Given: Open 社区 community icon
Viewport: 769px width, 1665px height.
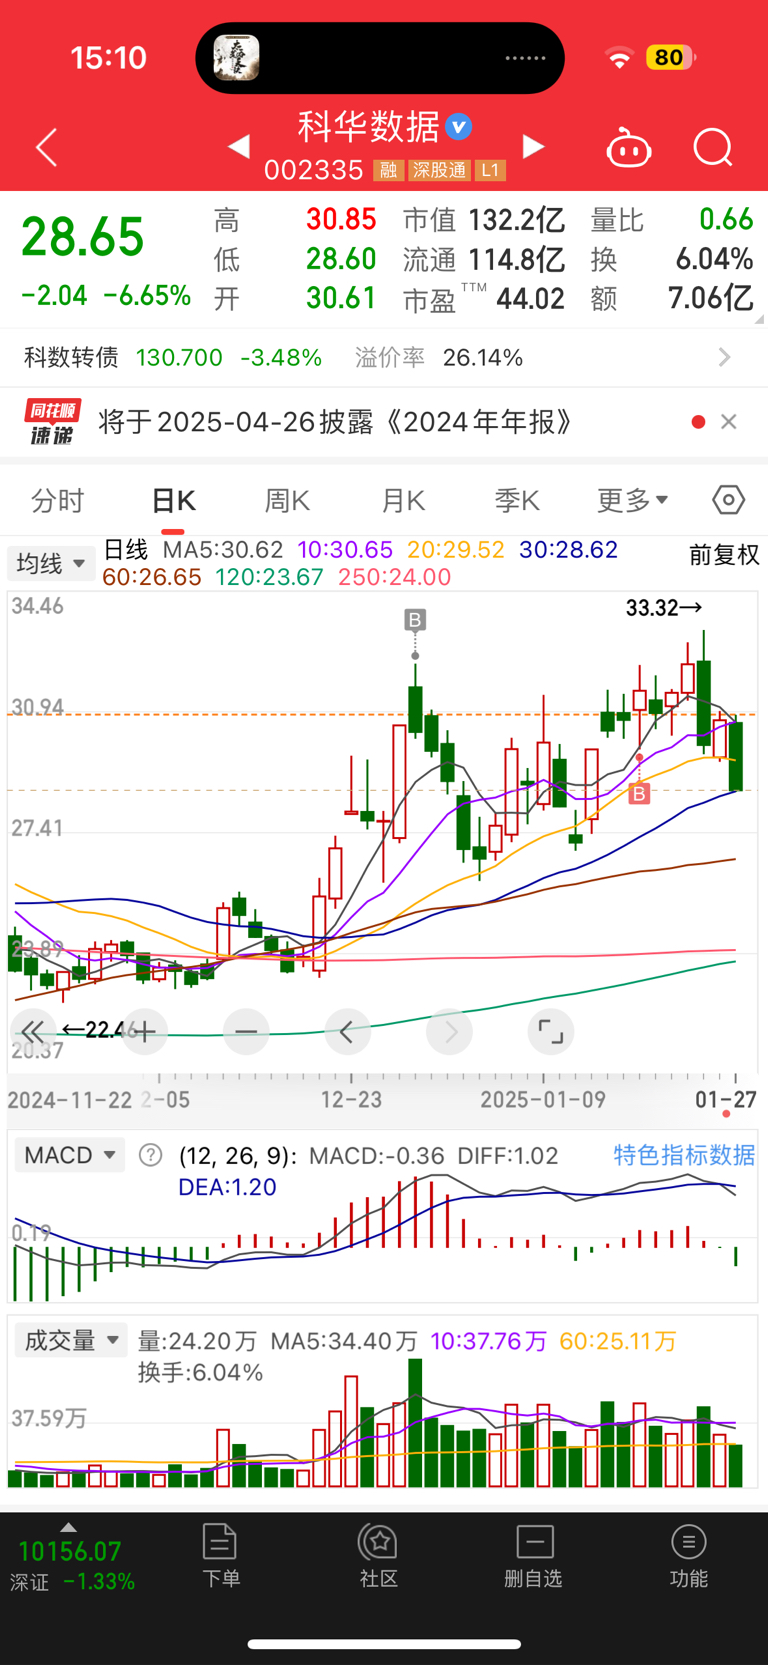Looking at the screenshot, I should click(379, 1555).
